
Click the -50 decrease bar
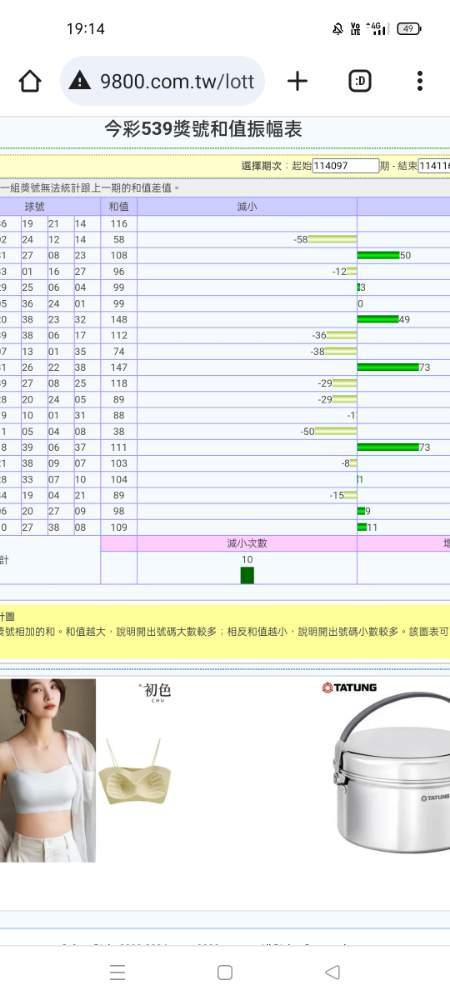[x=336, y=432]
